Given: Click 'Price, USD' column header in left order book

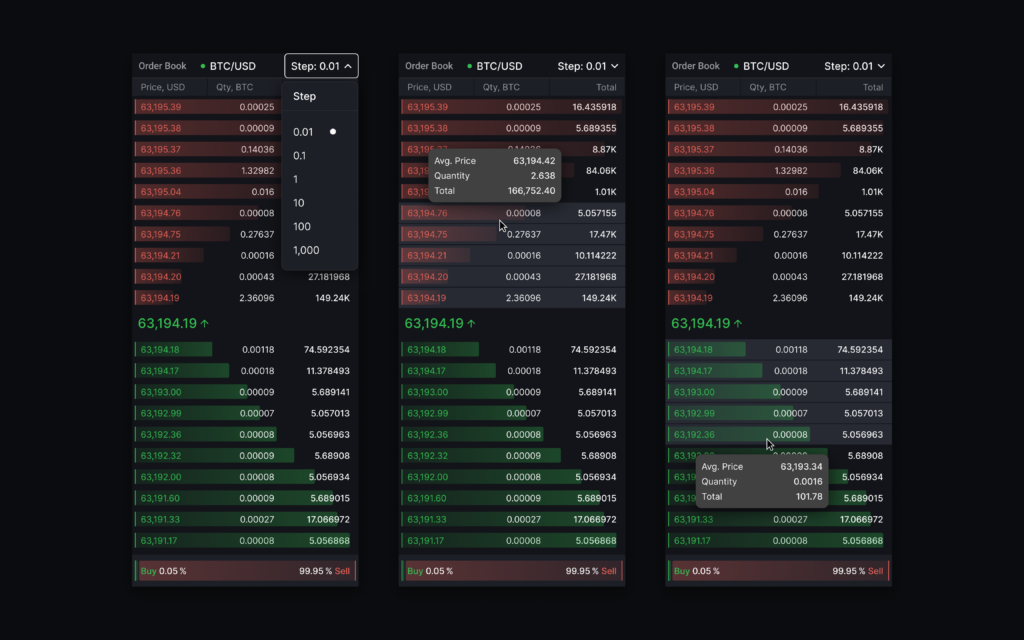Looking at the screenshot, I should click(163, 87).
